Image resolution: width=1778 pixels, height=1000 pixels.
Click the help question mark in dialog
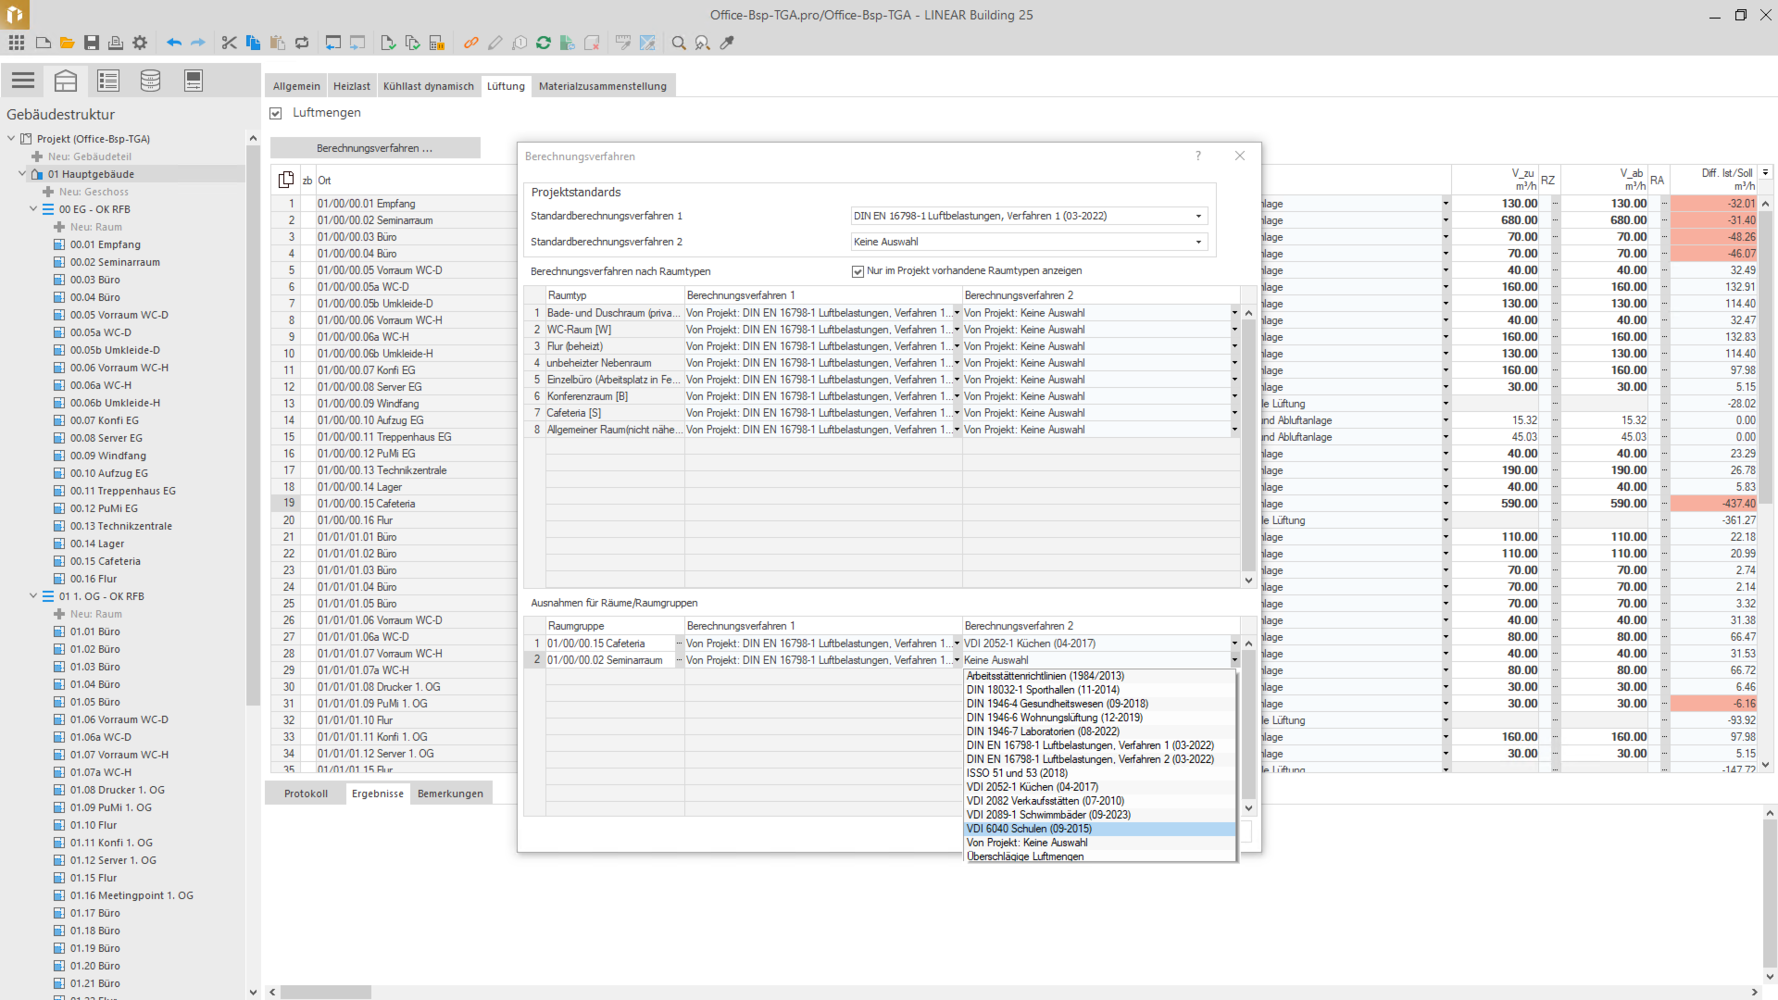click(x=1198, y=156)
